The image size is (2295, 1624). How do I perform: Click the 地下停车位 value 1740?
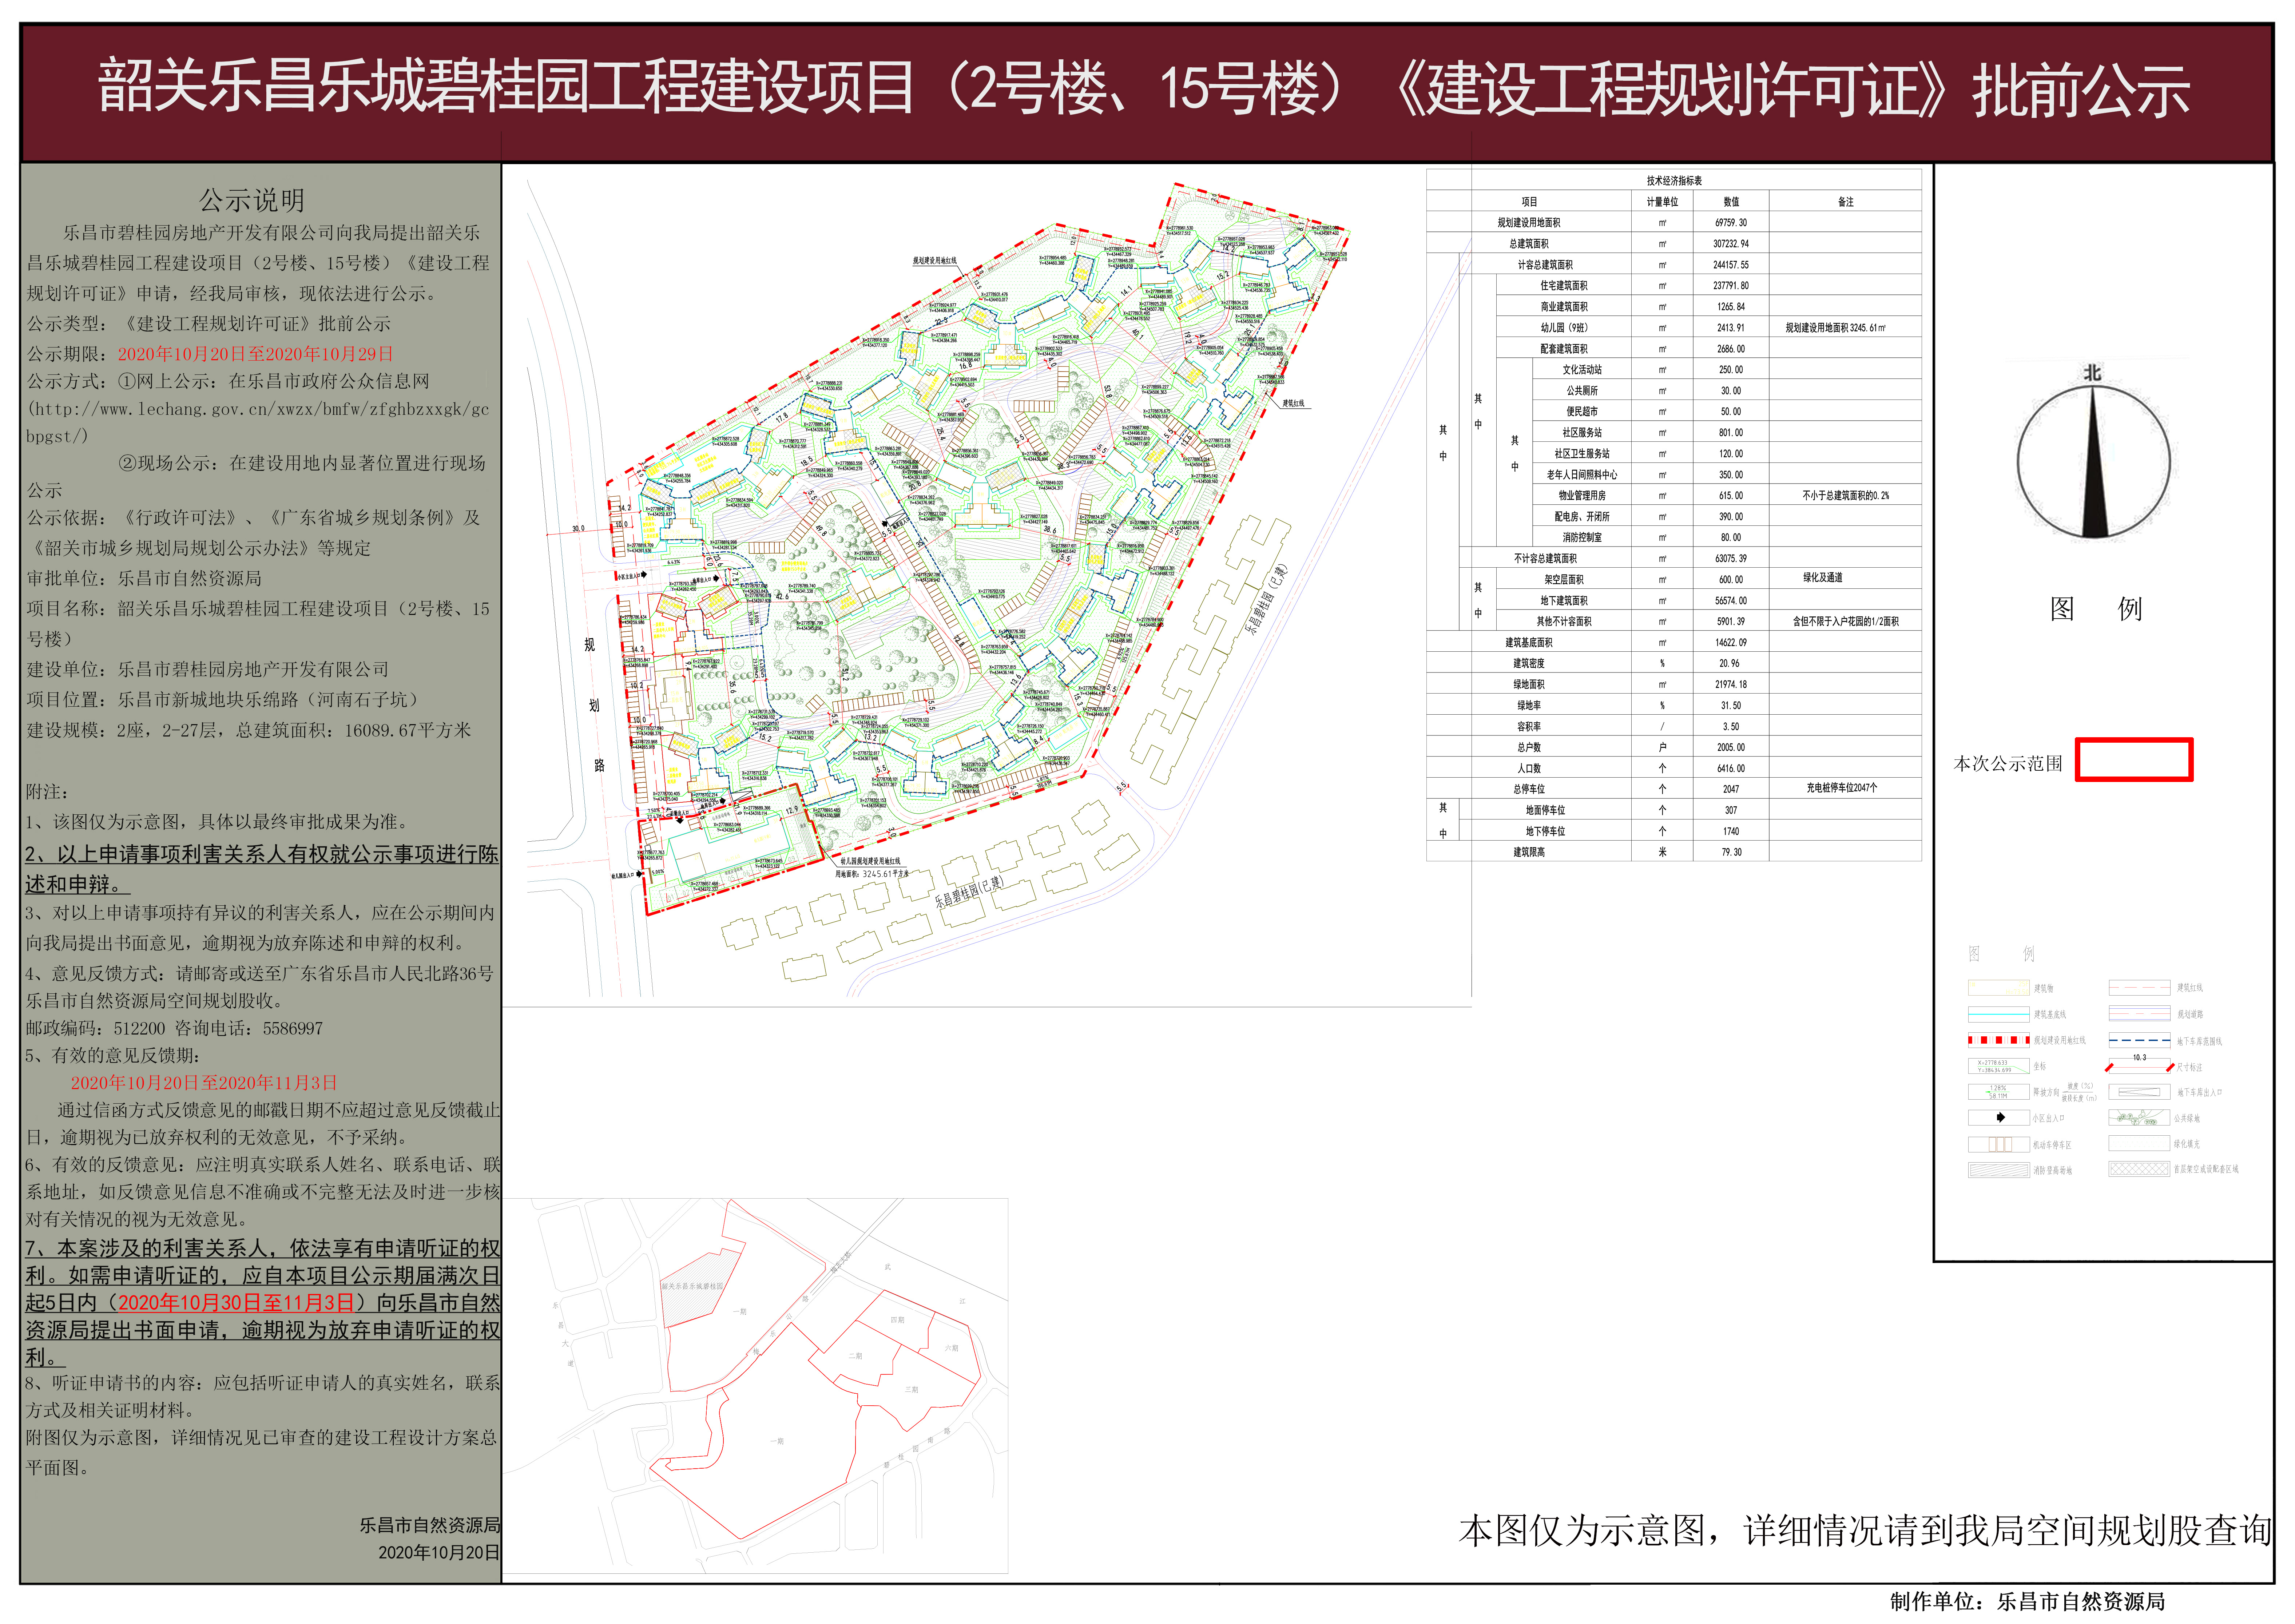tap(1731, 832)
